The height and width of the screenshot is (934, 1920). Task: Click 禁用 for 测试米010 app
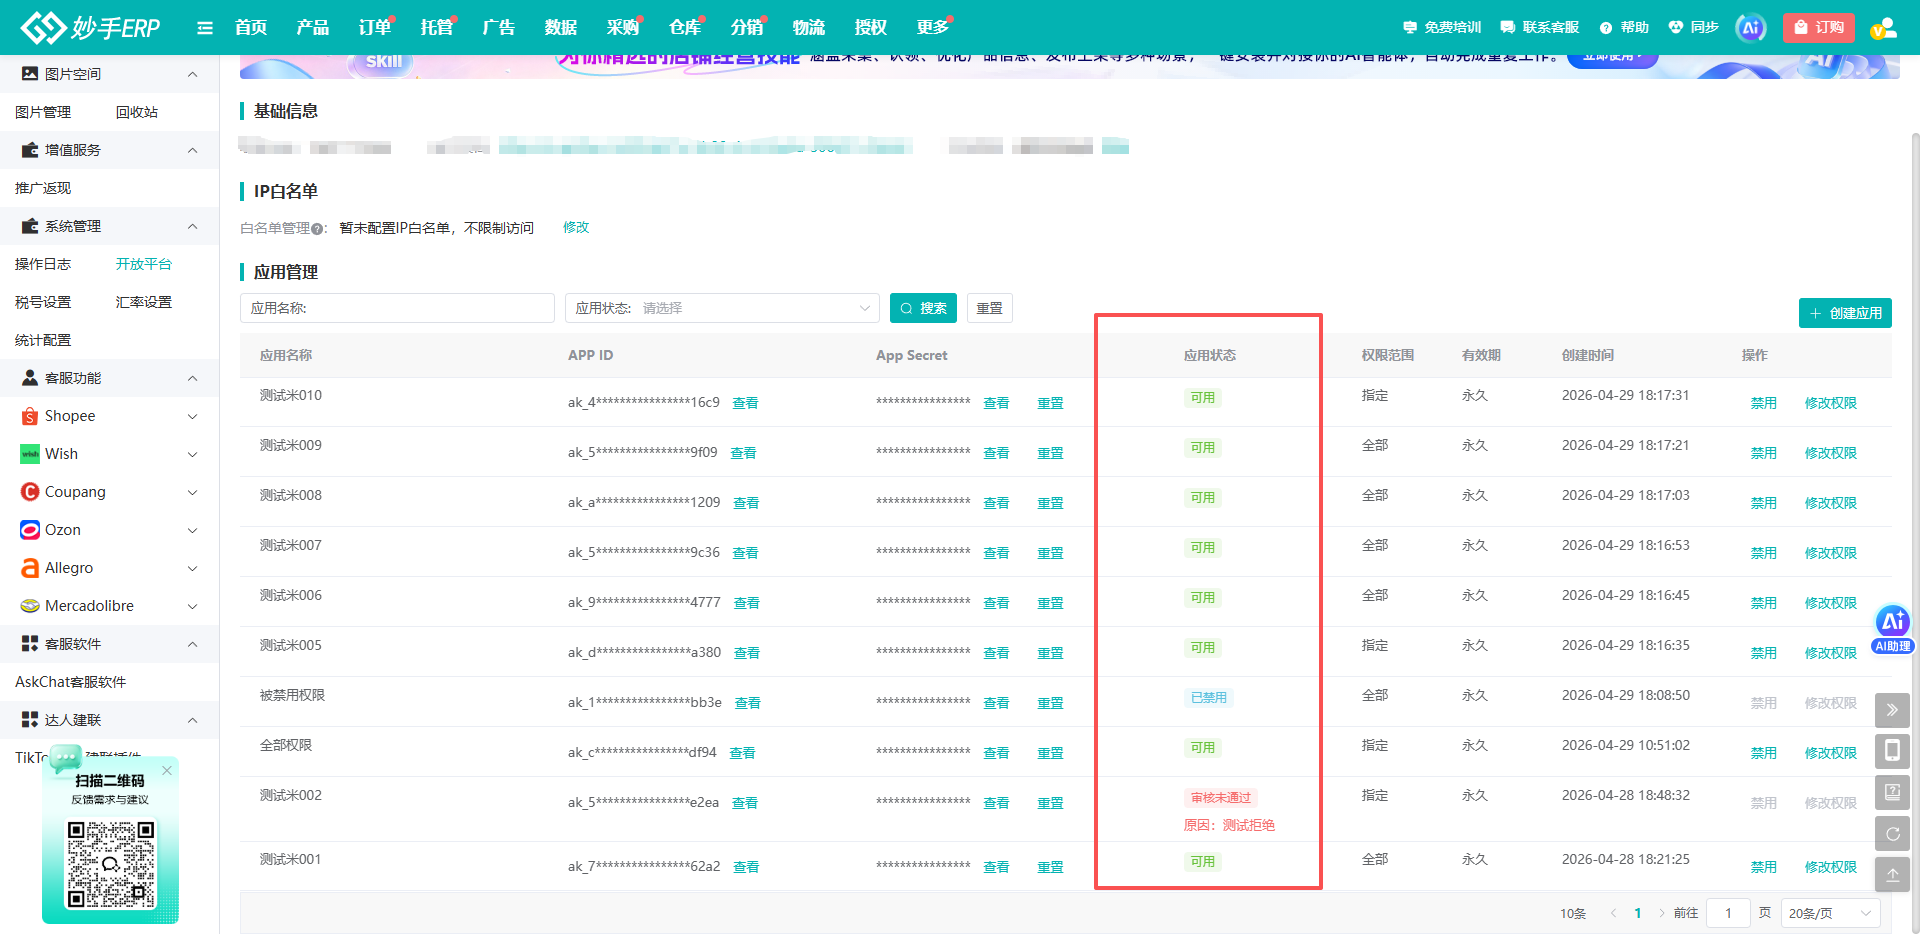[1763, 403]
